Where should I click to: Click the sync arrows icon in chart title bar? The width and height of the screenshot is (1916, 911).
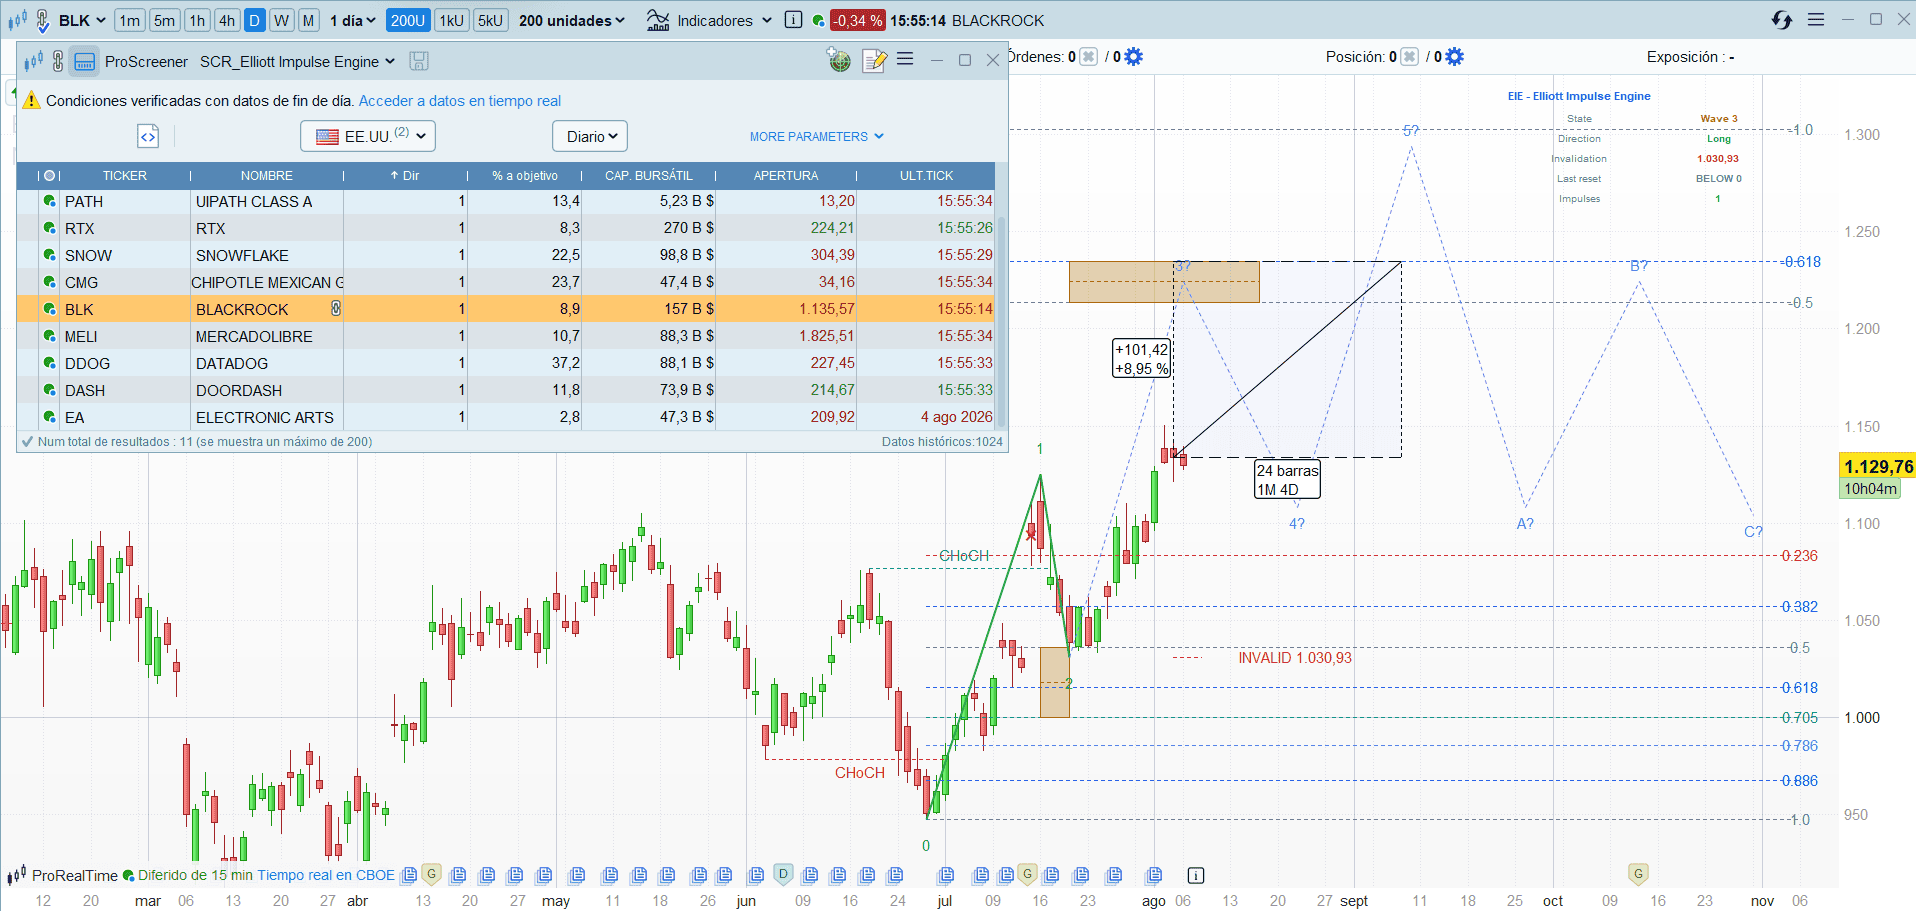point(1781,20)
